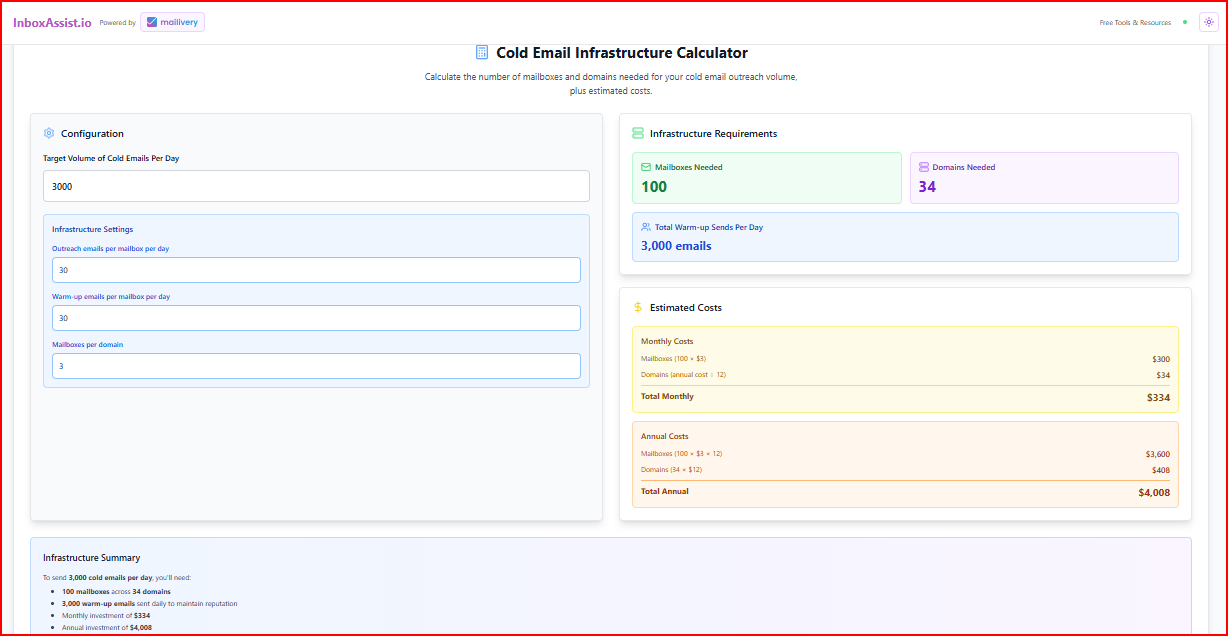Click the Configuration gear icon

[x=48, y=133]
